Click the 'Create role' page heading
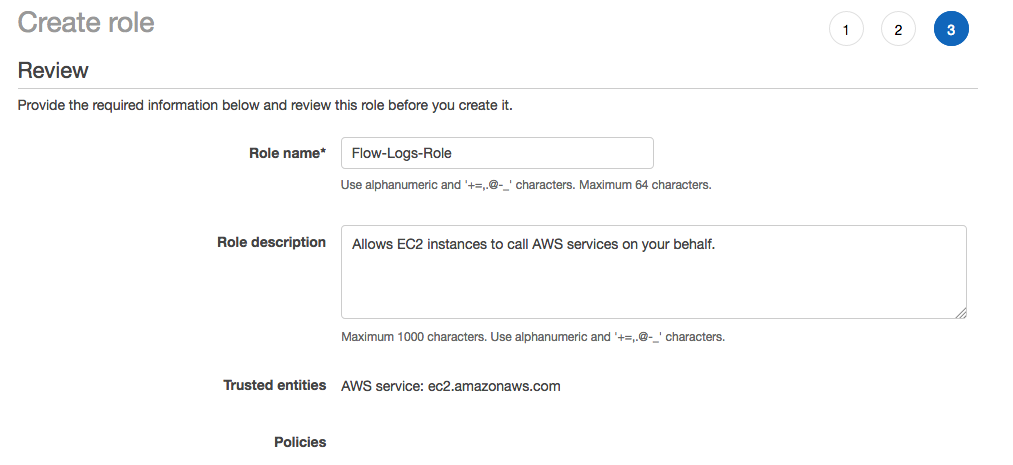 (86, 23)
